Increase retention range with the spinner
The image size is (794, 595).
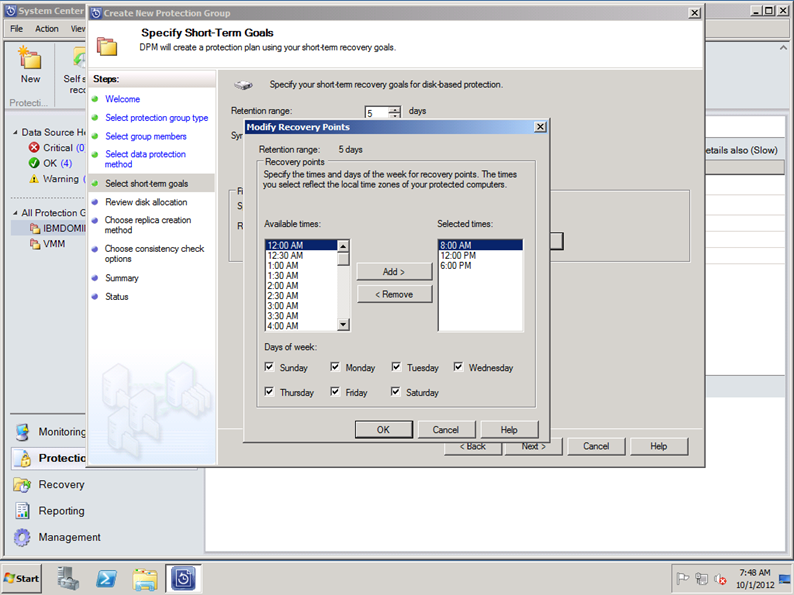[395, 109]
